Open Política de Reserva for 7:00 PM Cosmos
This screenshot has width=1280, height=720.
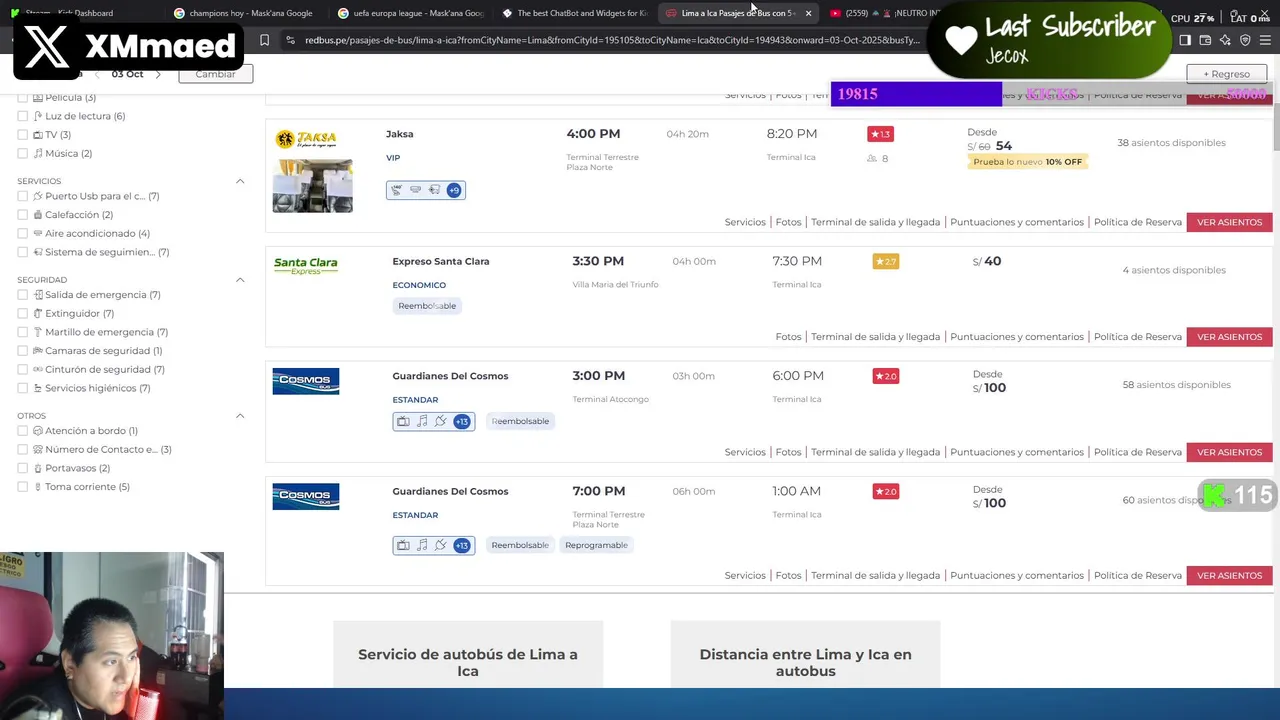click(1138, 576)
